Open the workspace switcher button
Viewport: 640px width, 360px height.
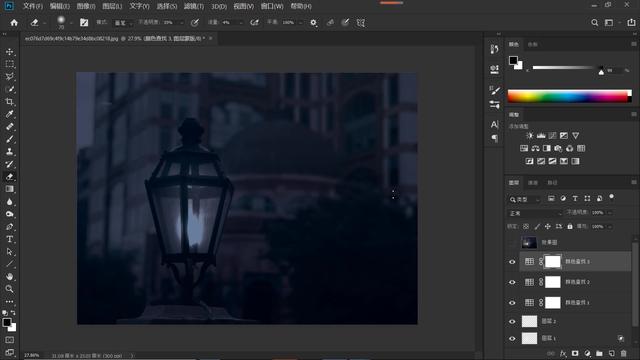click(x=609, y=23)
